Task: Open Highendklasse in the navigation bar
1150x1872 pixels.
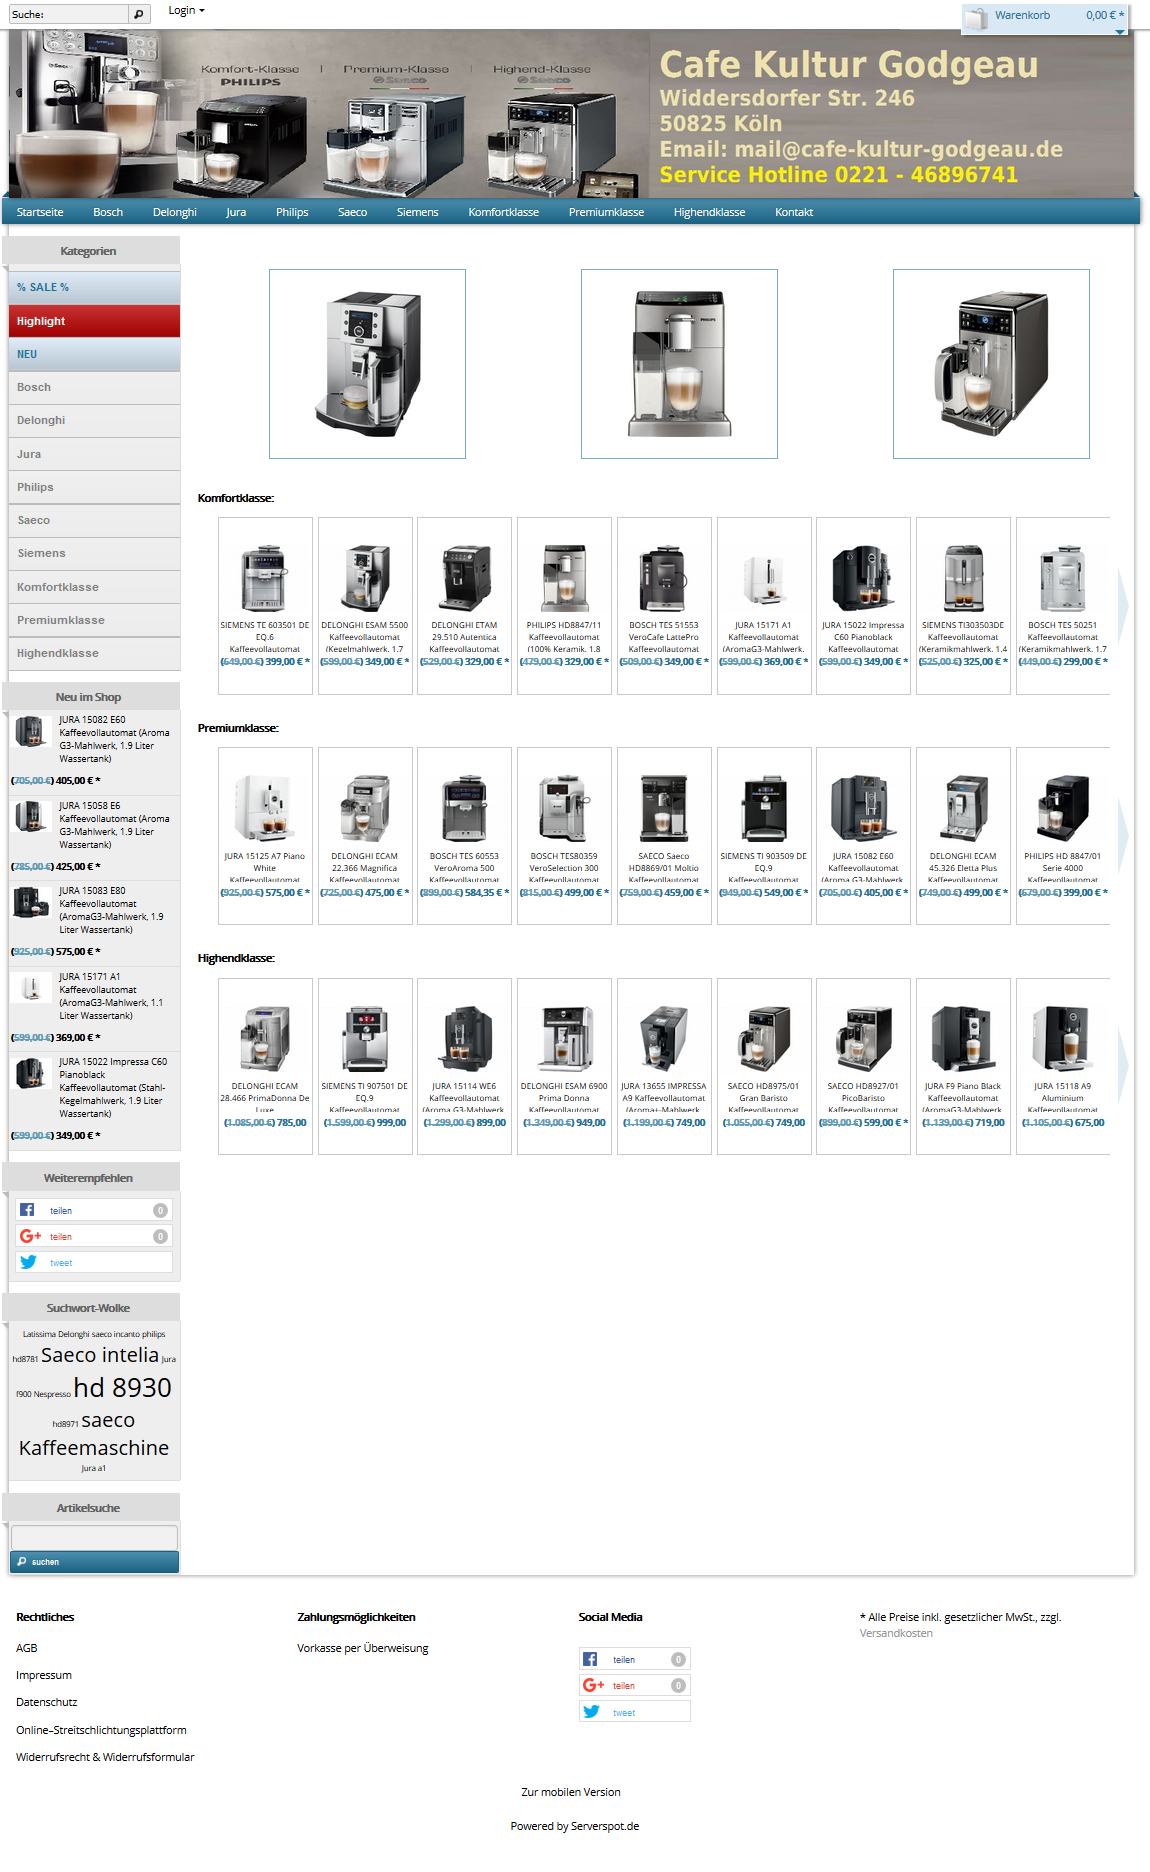Action: pos(709,212)
